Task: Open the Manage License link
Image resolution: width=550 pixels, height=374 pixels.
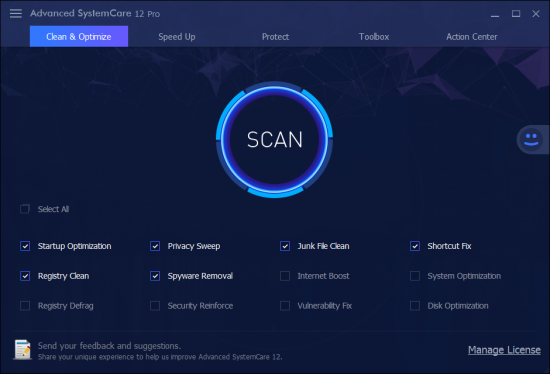Action: (x=504, y=350)
